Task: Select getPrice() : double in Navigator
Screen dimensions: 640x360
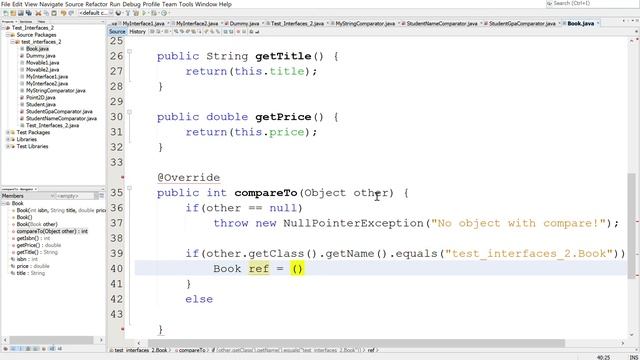Action: click(39, 245)
